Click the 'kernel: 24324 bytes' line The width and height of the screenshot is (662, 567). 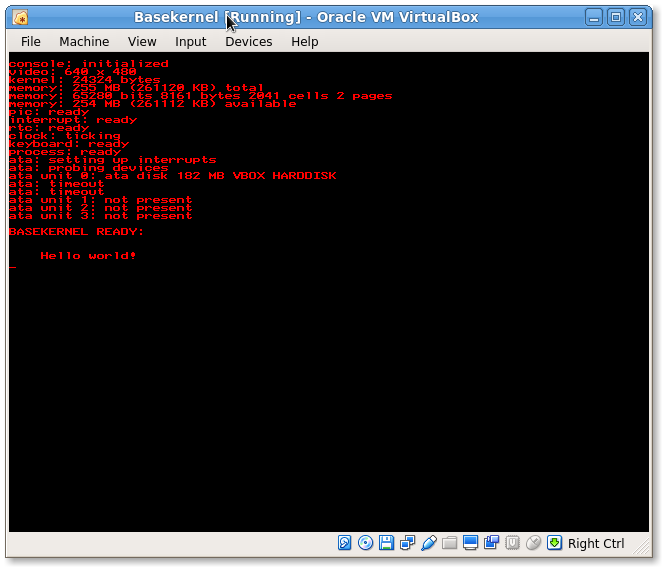coord(84,80)
